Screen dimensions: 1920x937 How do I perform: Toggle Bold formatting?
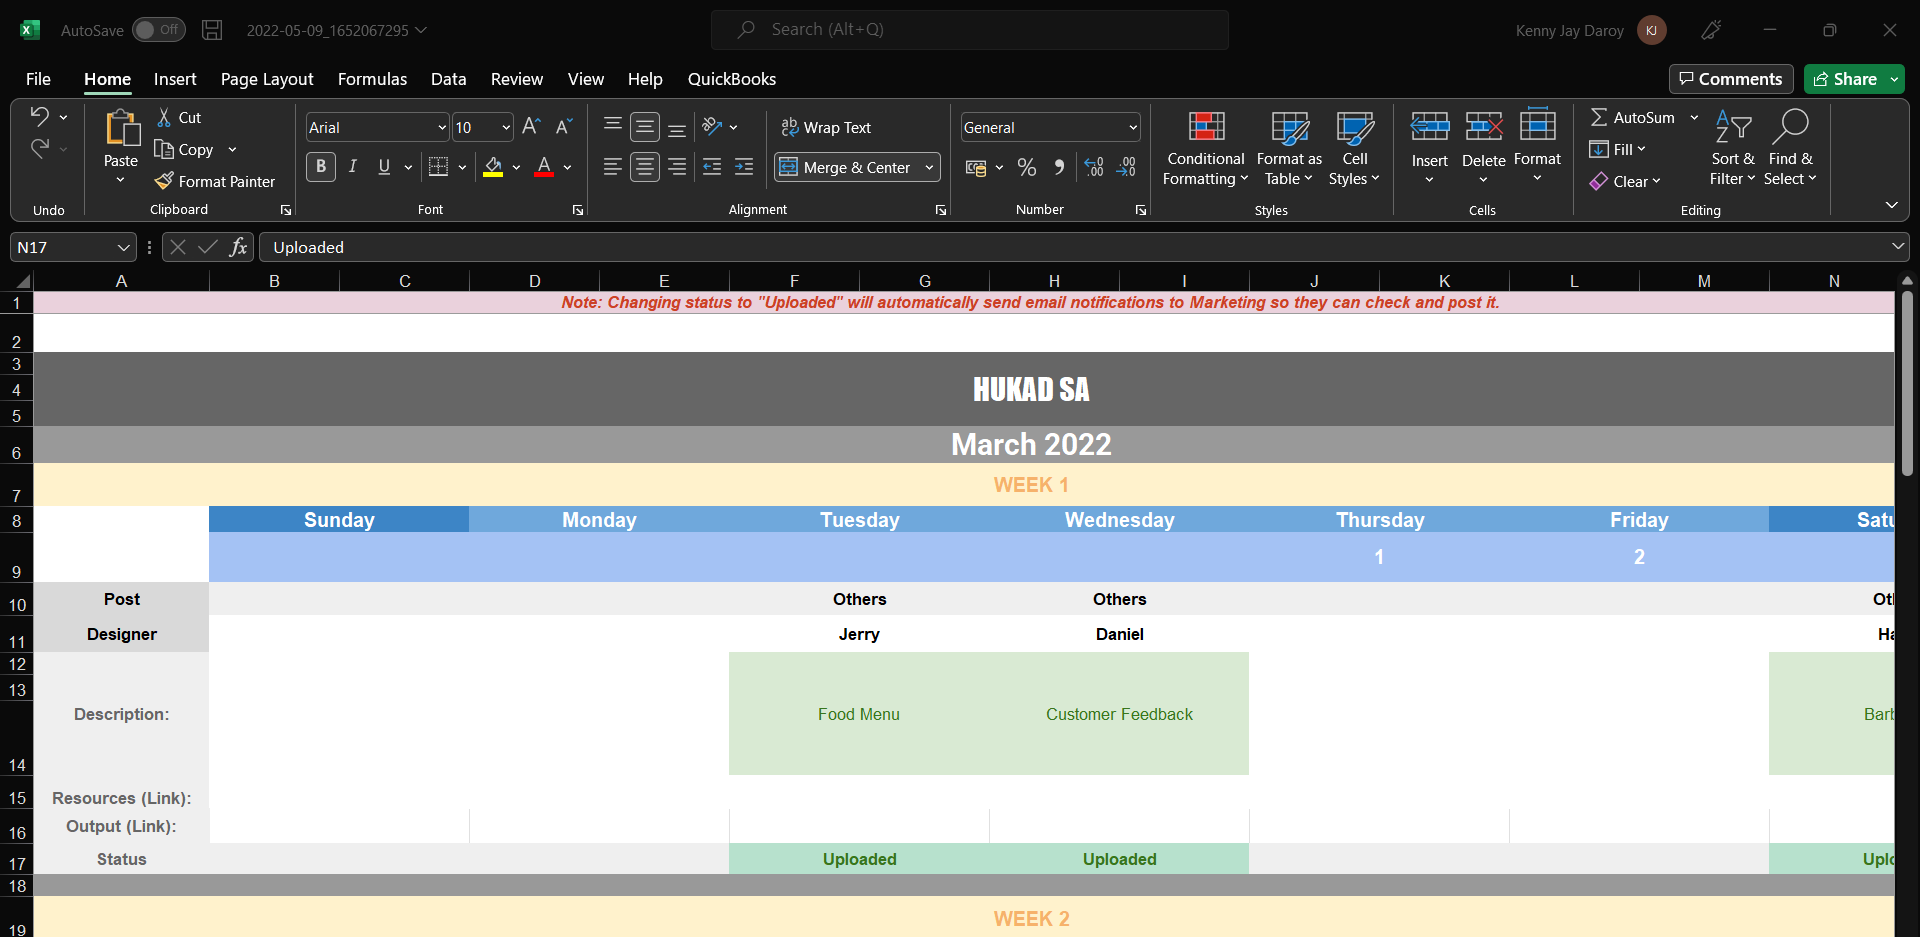coord(321,167)
